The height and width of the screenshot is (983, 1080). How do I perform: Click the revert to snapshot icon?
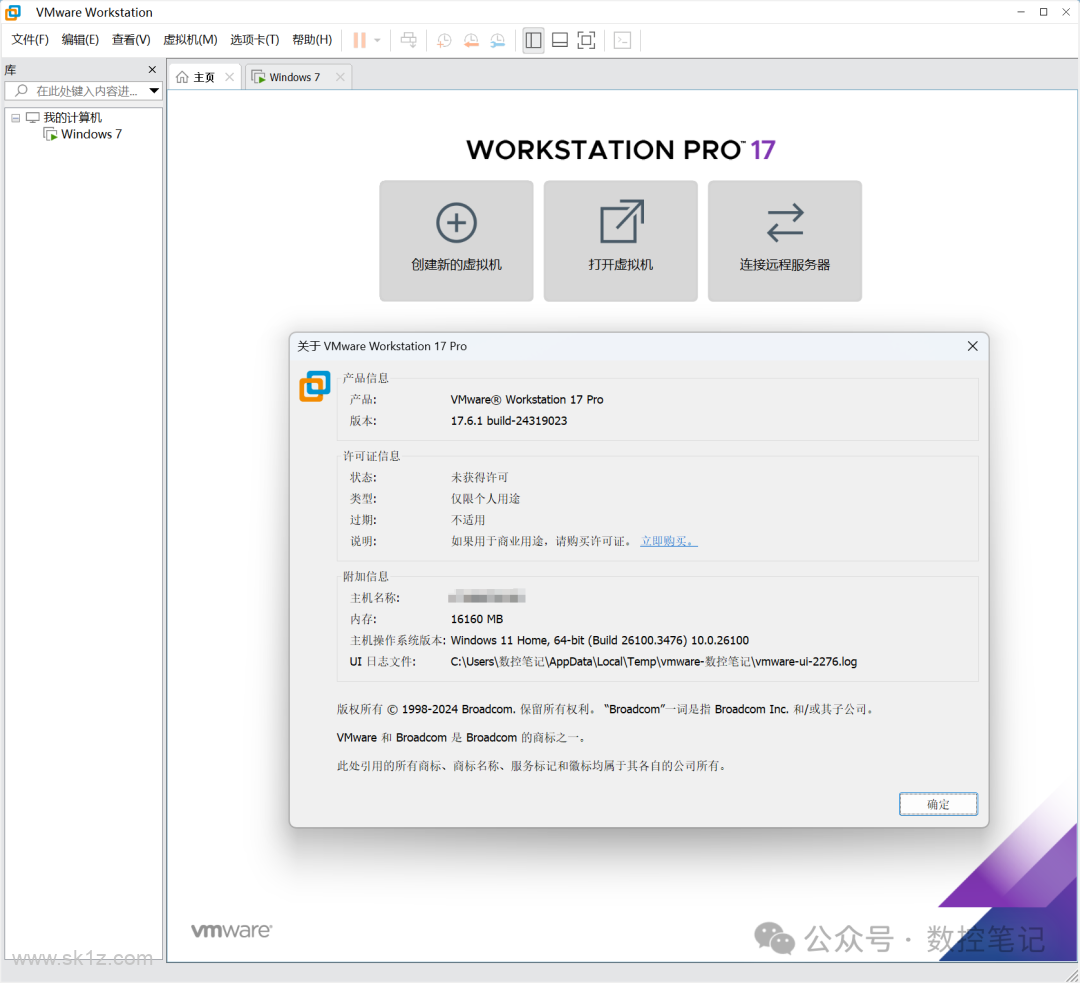(x=471, y=40)
